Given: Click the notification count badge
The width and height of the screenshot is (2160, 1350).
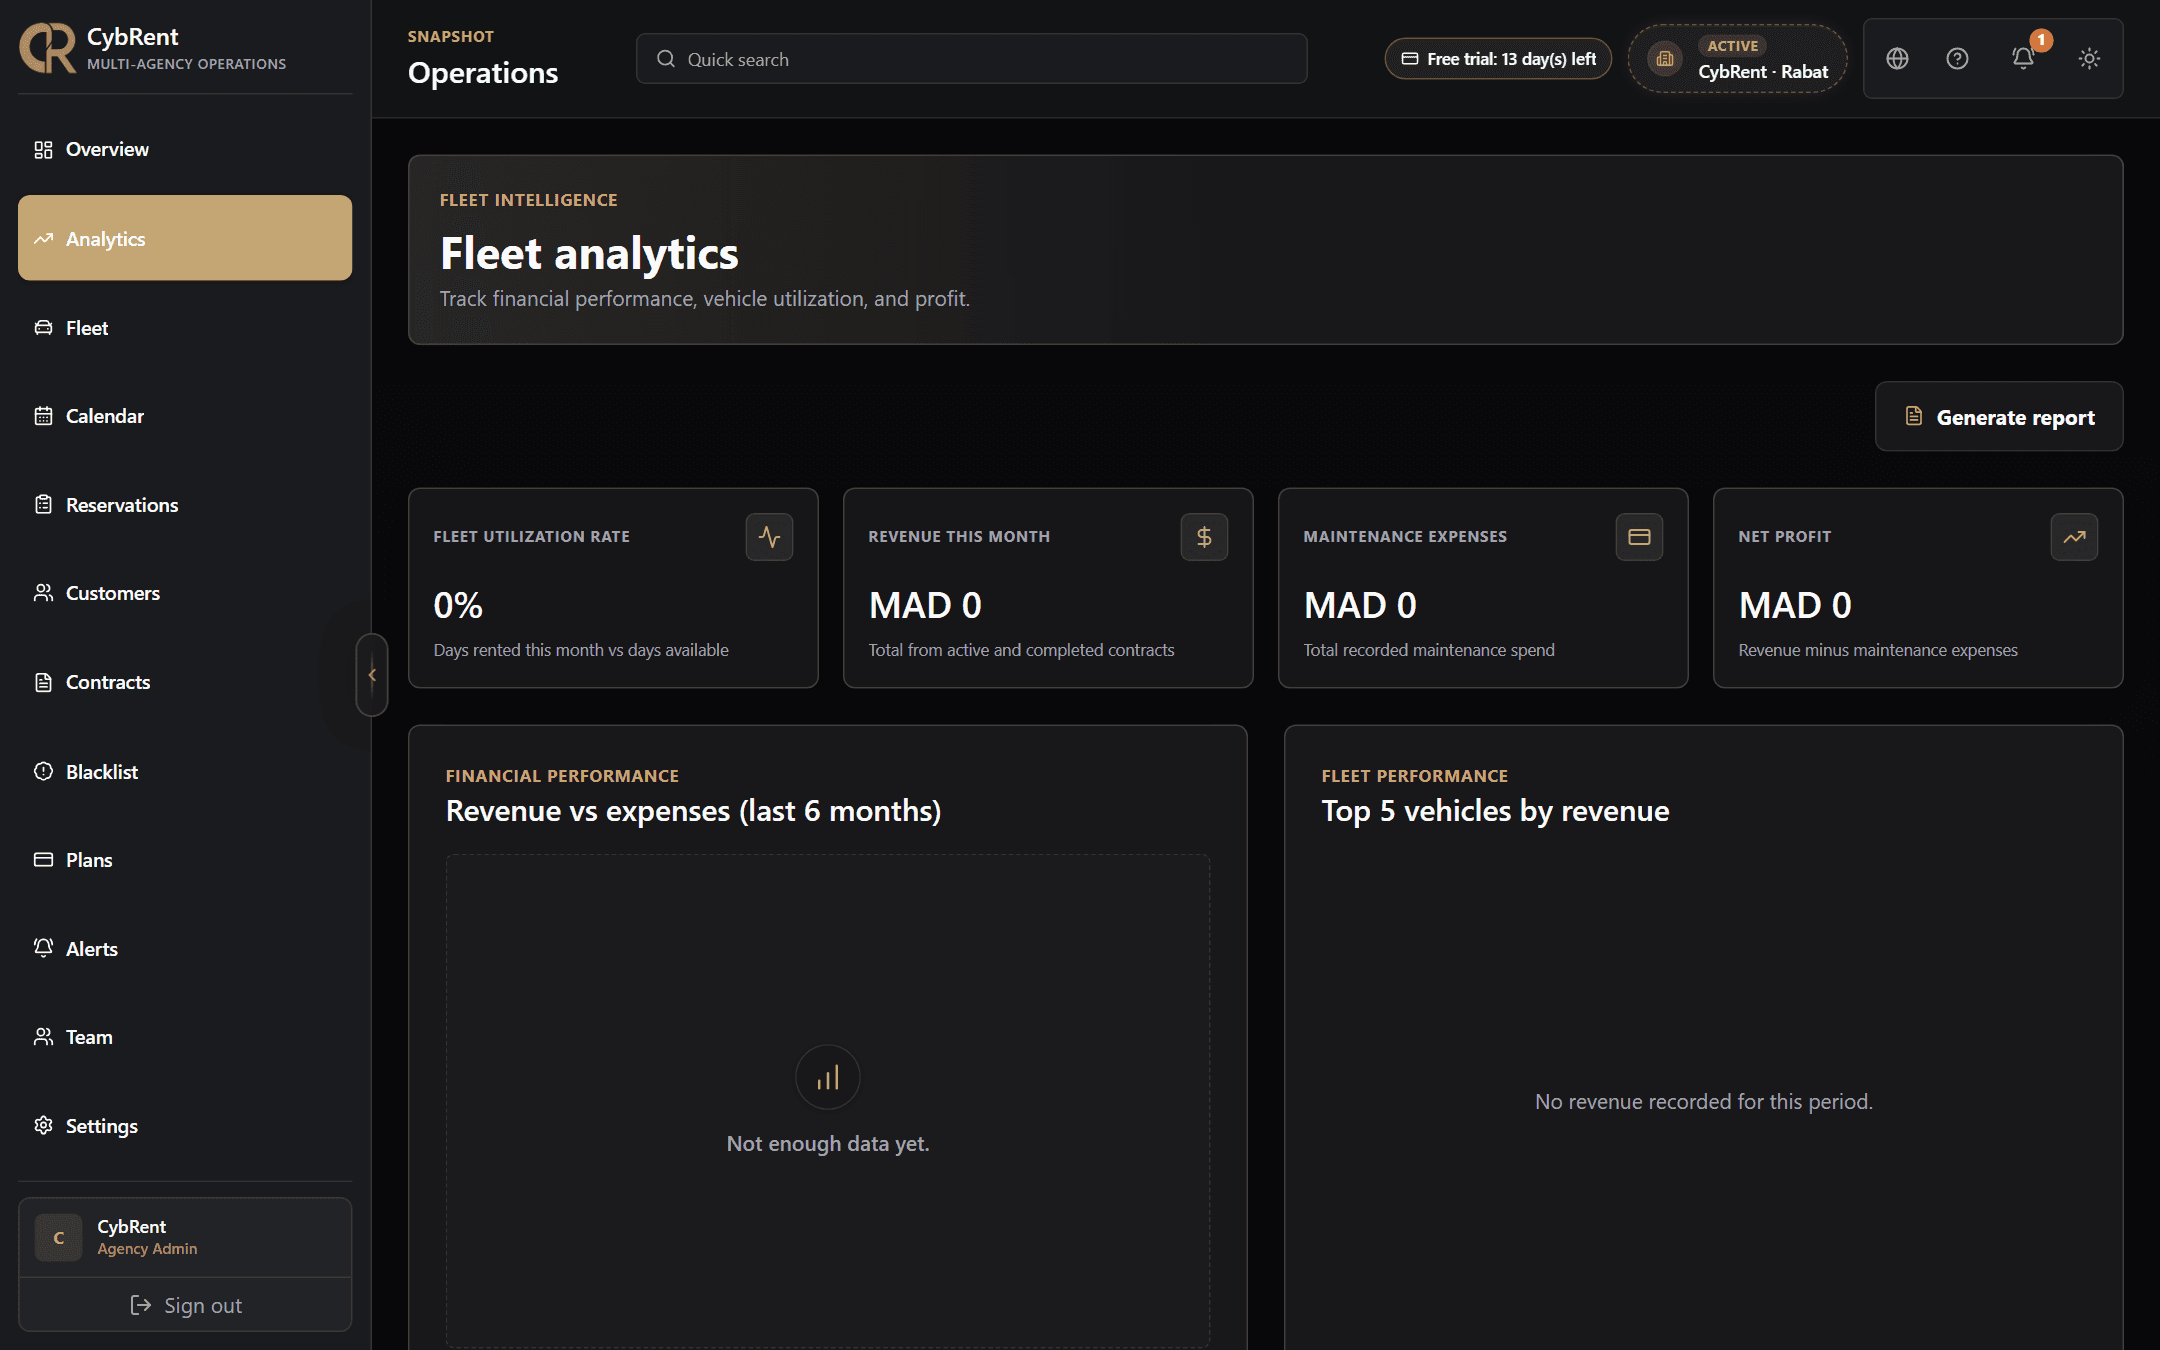Looking at the screenshot, I should [2041, 40].
